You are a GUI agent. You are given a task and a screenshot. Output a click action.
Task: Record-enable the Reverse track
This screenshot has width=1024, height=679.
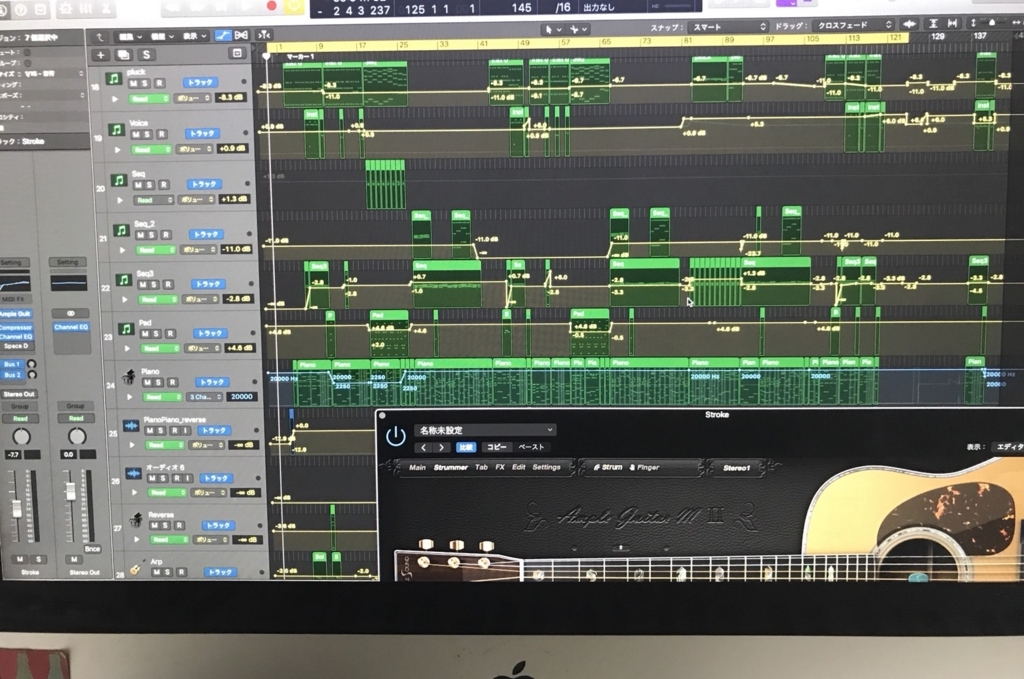[179, 526]
